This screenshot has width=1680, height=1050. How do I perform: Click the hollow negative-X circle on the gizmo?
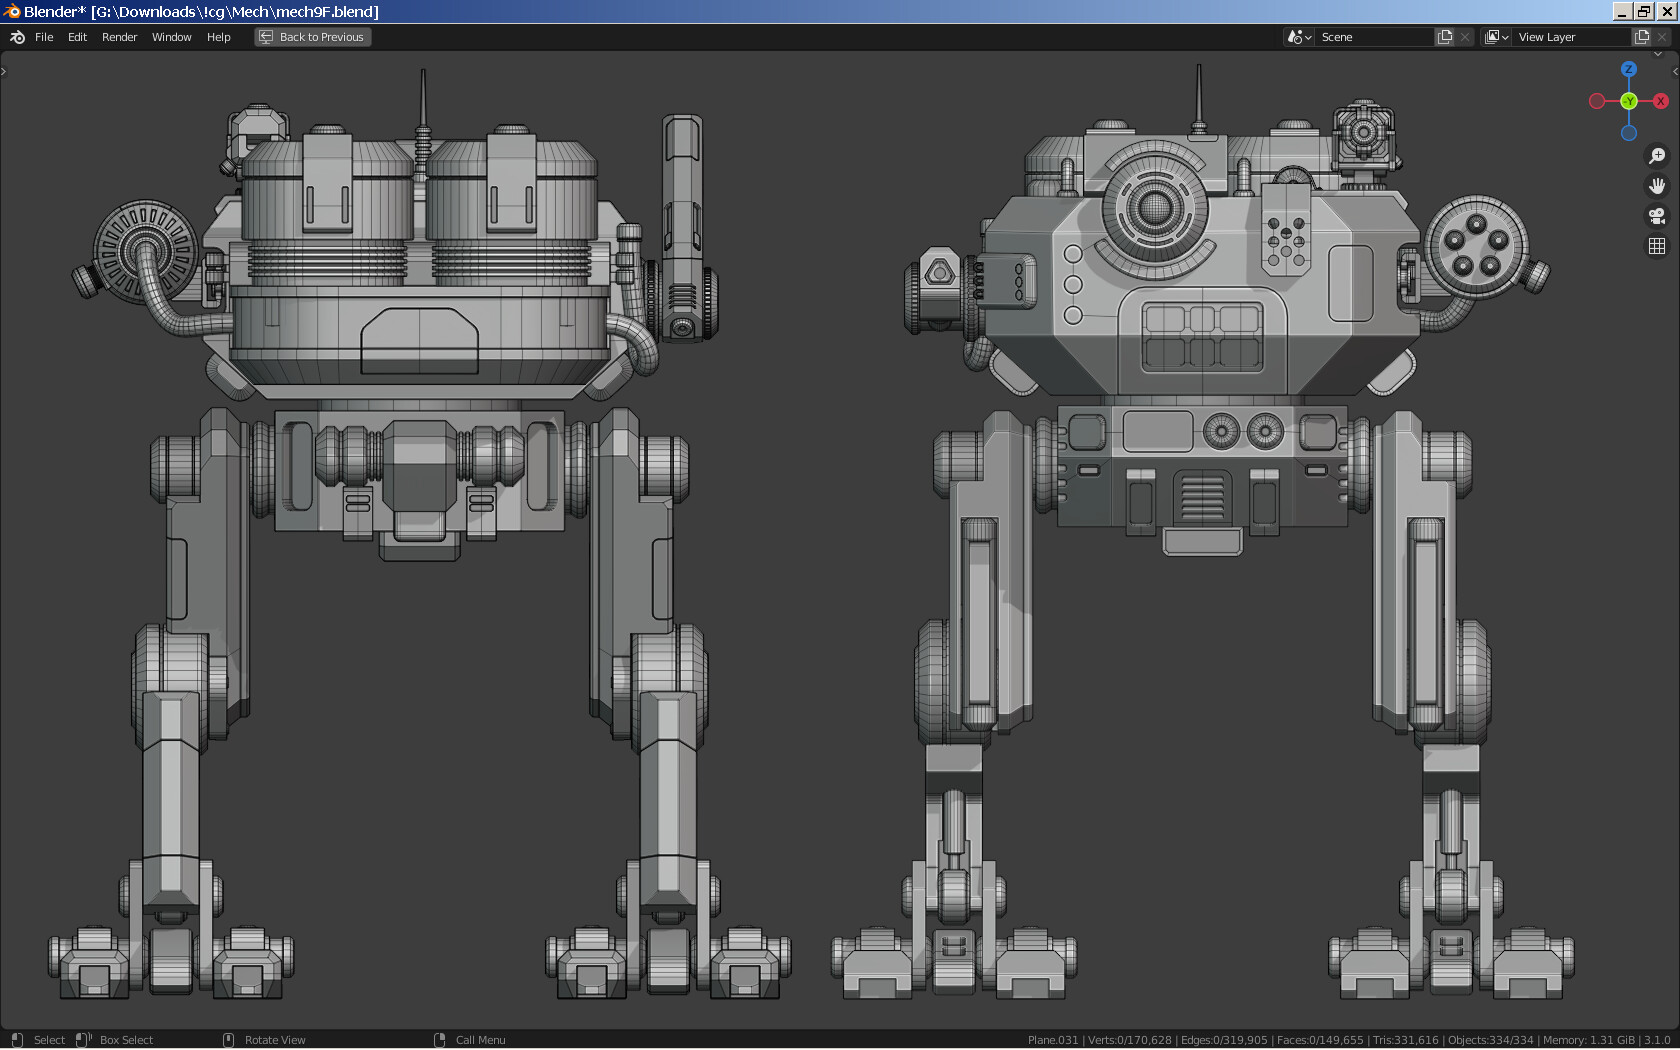(1595, 101)
